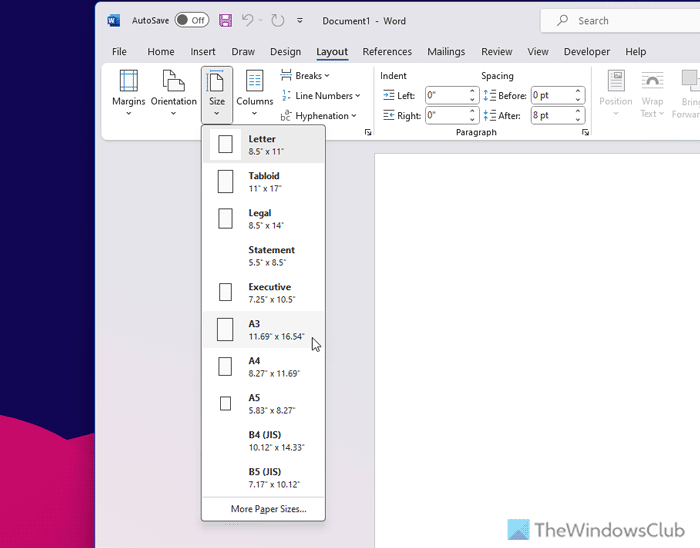Toggle the AutoSave switch

point(192,20)
